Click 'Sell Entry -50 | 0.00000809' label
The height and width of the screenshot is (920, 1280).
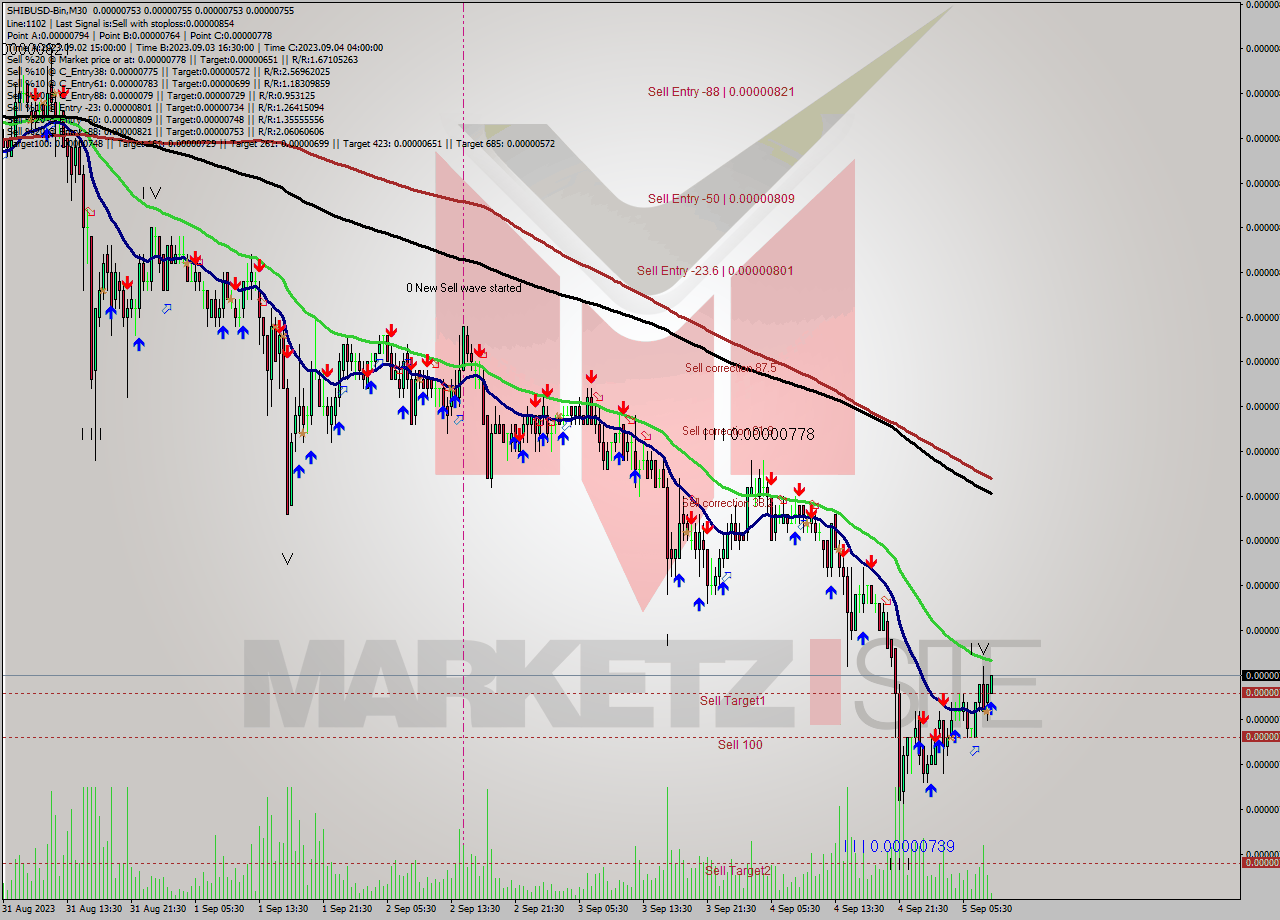tap(721, 198)
